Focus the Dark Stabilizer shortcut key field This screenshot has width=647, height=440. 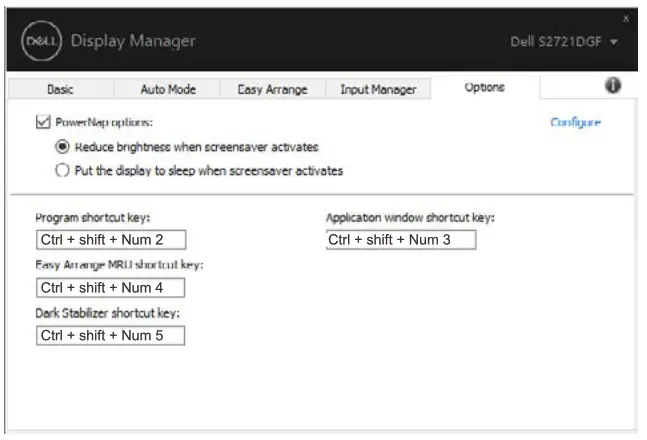coord(111,336)
